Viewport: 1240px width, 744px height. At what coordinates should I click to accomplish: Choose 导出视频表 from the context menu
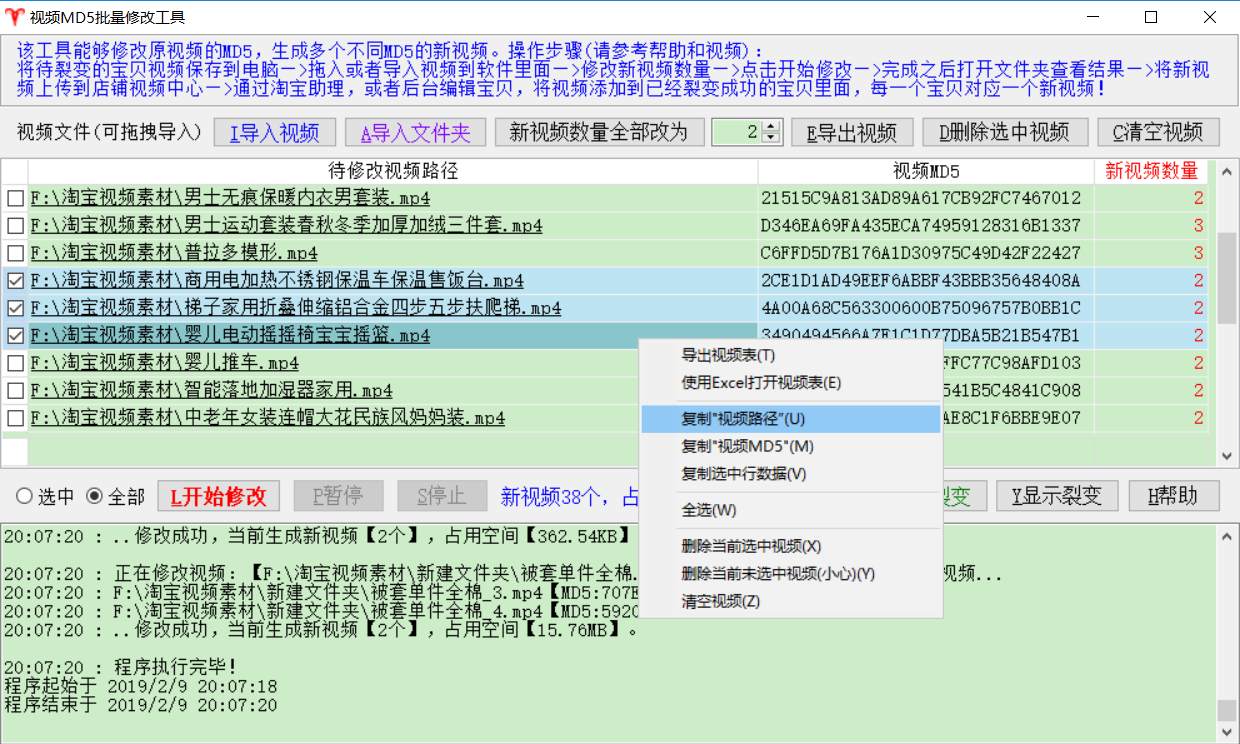point(728,355)
